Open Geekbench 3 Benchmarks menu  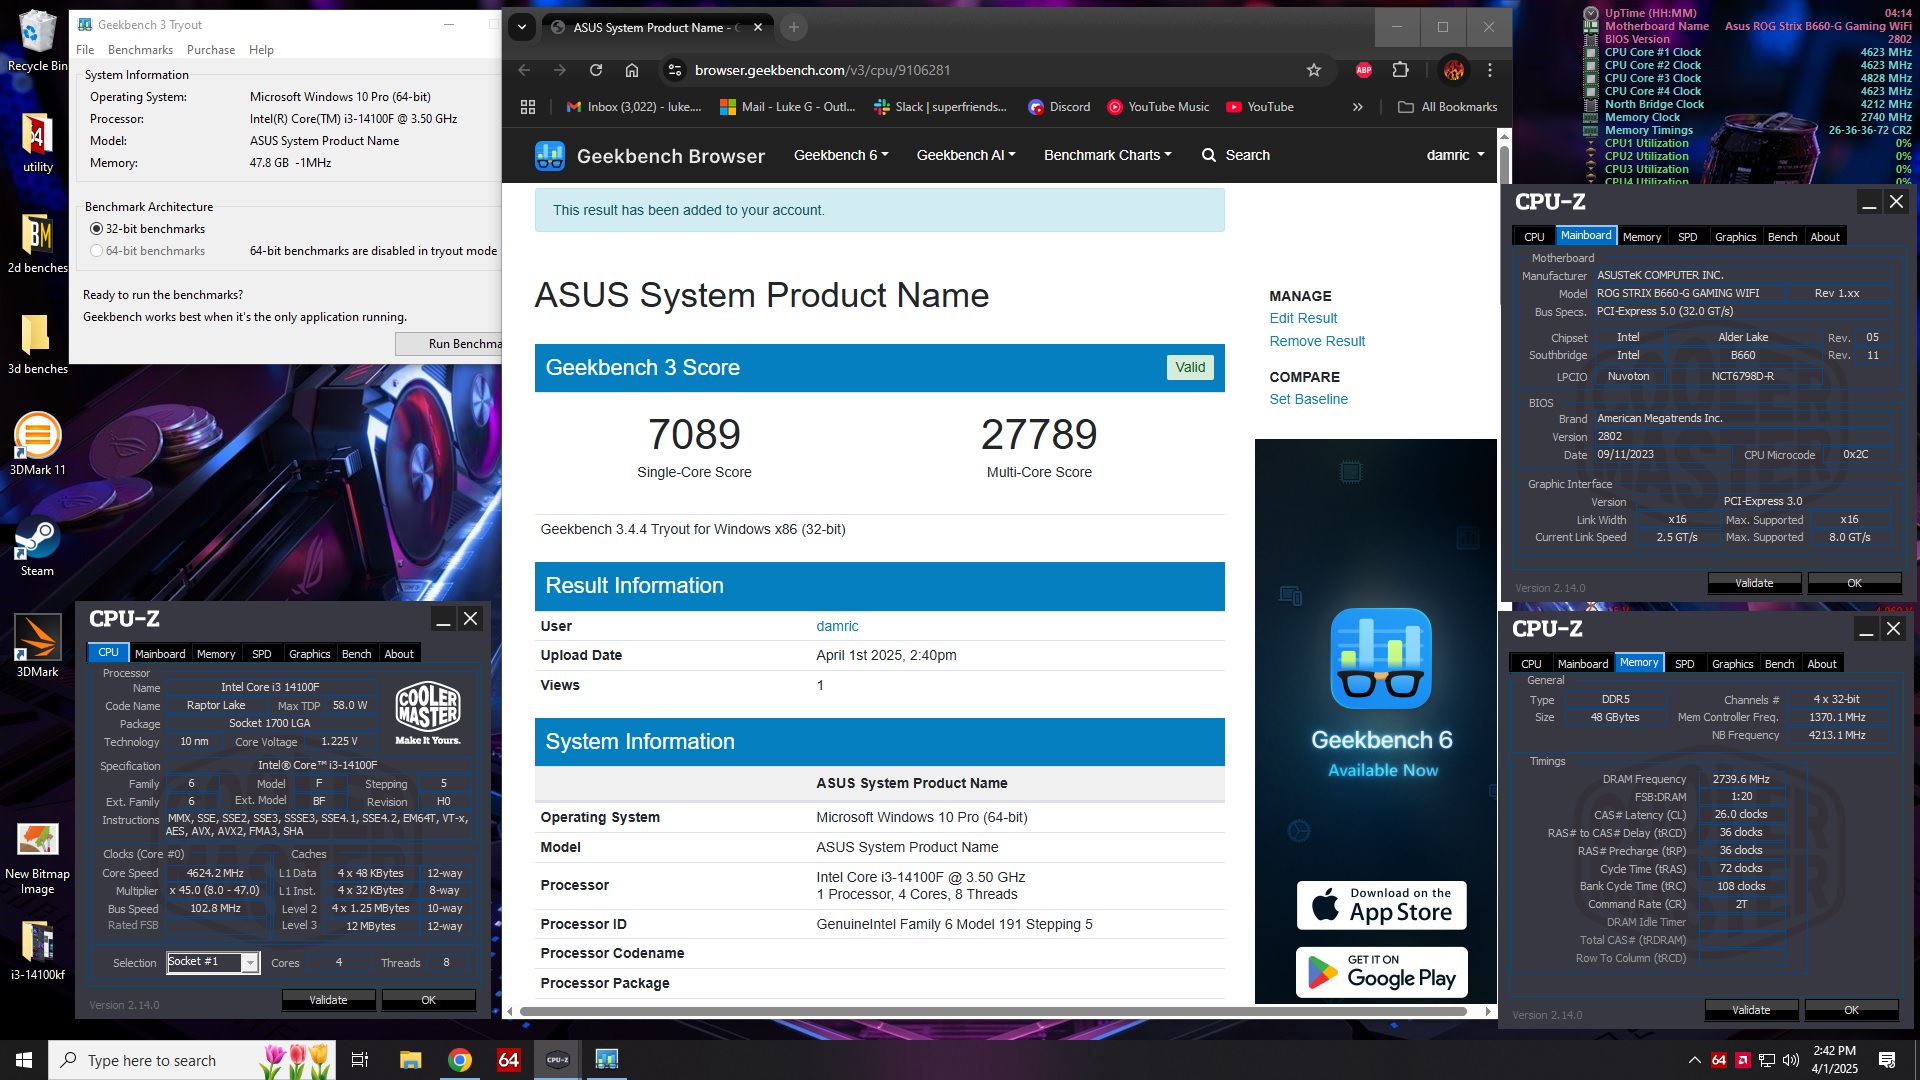(140, 50)
